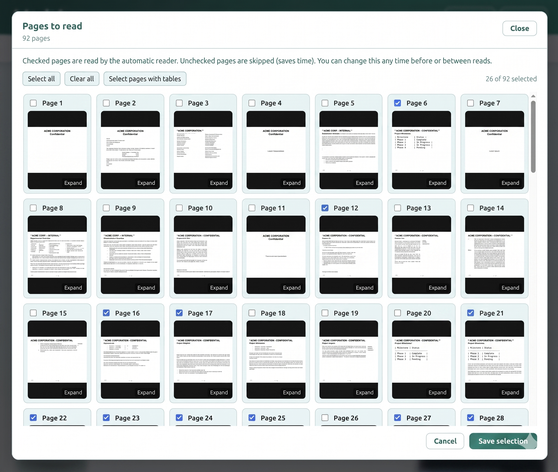Click the Page 8 thumbnail
The height and width of the screenshot is (472, 558).
coord(57,255)
